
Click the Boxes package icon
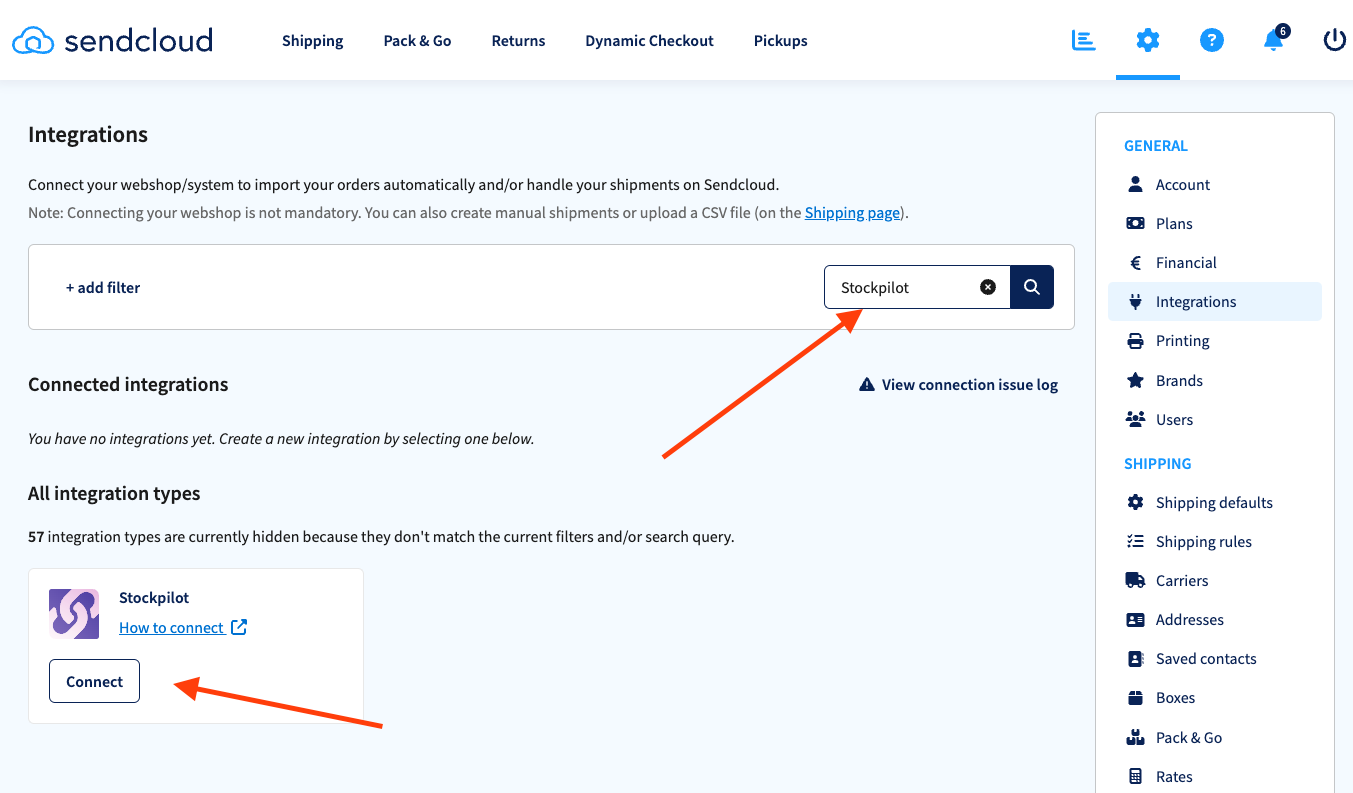(1135, 698)
